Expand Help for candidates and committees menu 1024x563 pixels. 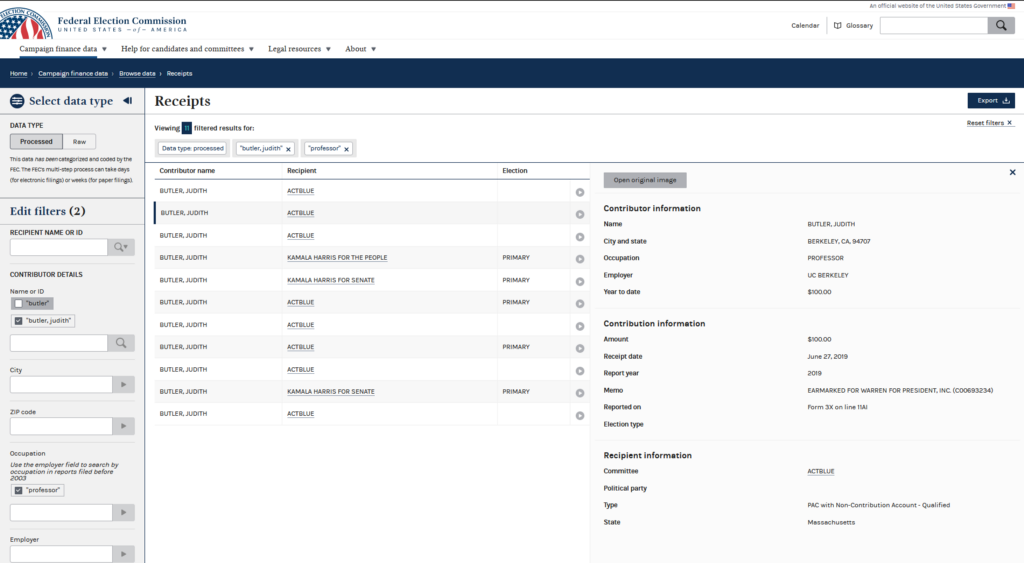[187, 49]
